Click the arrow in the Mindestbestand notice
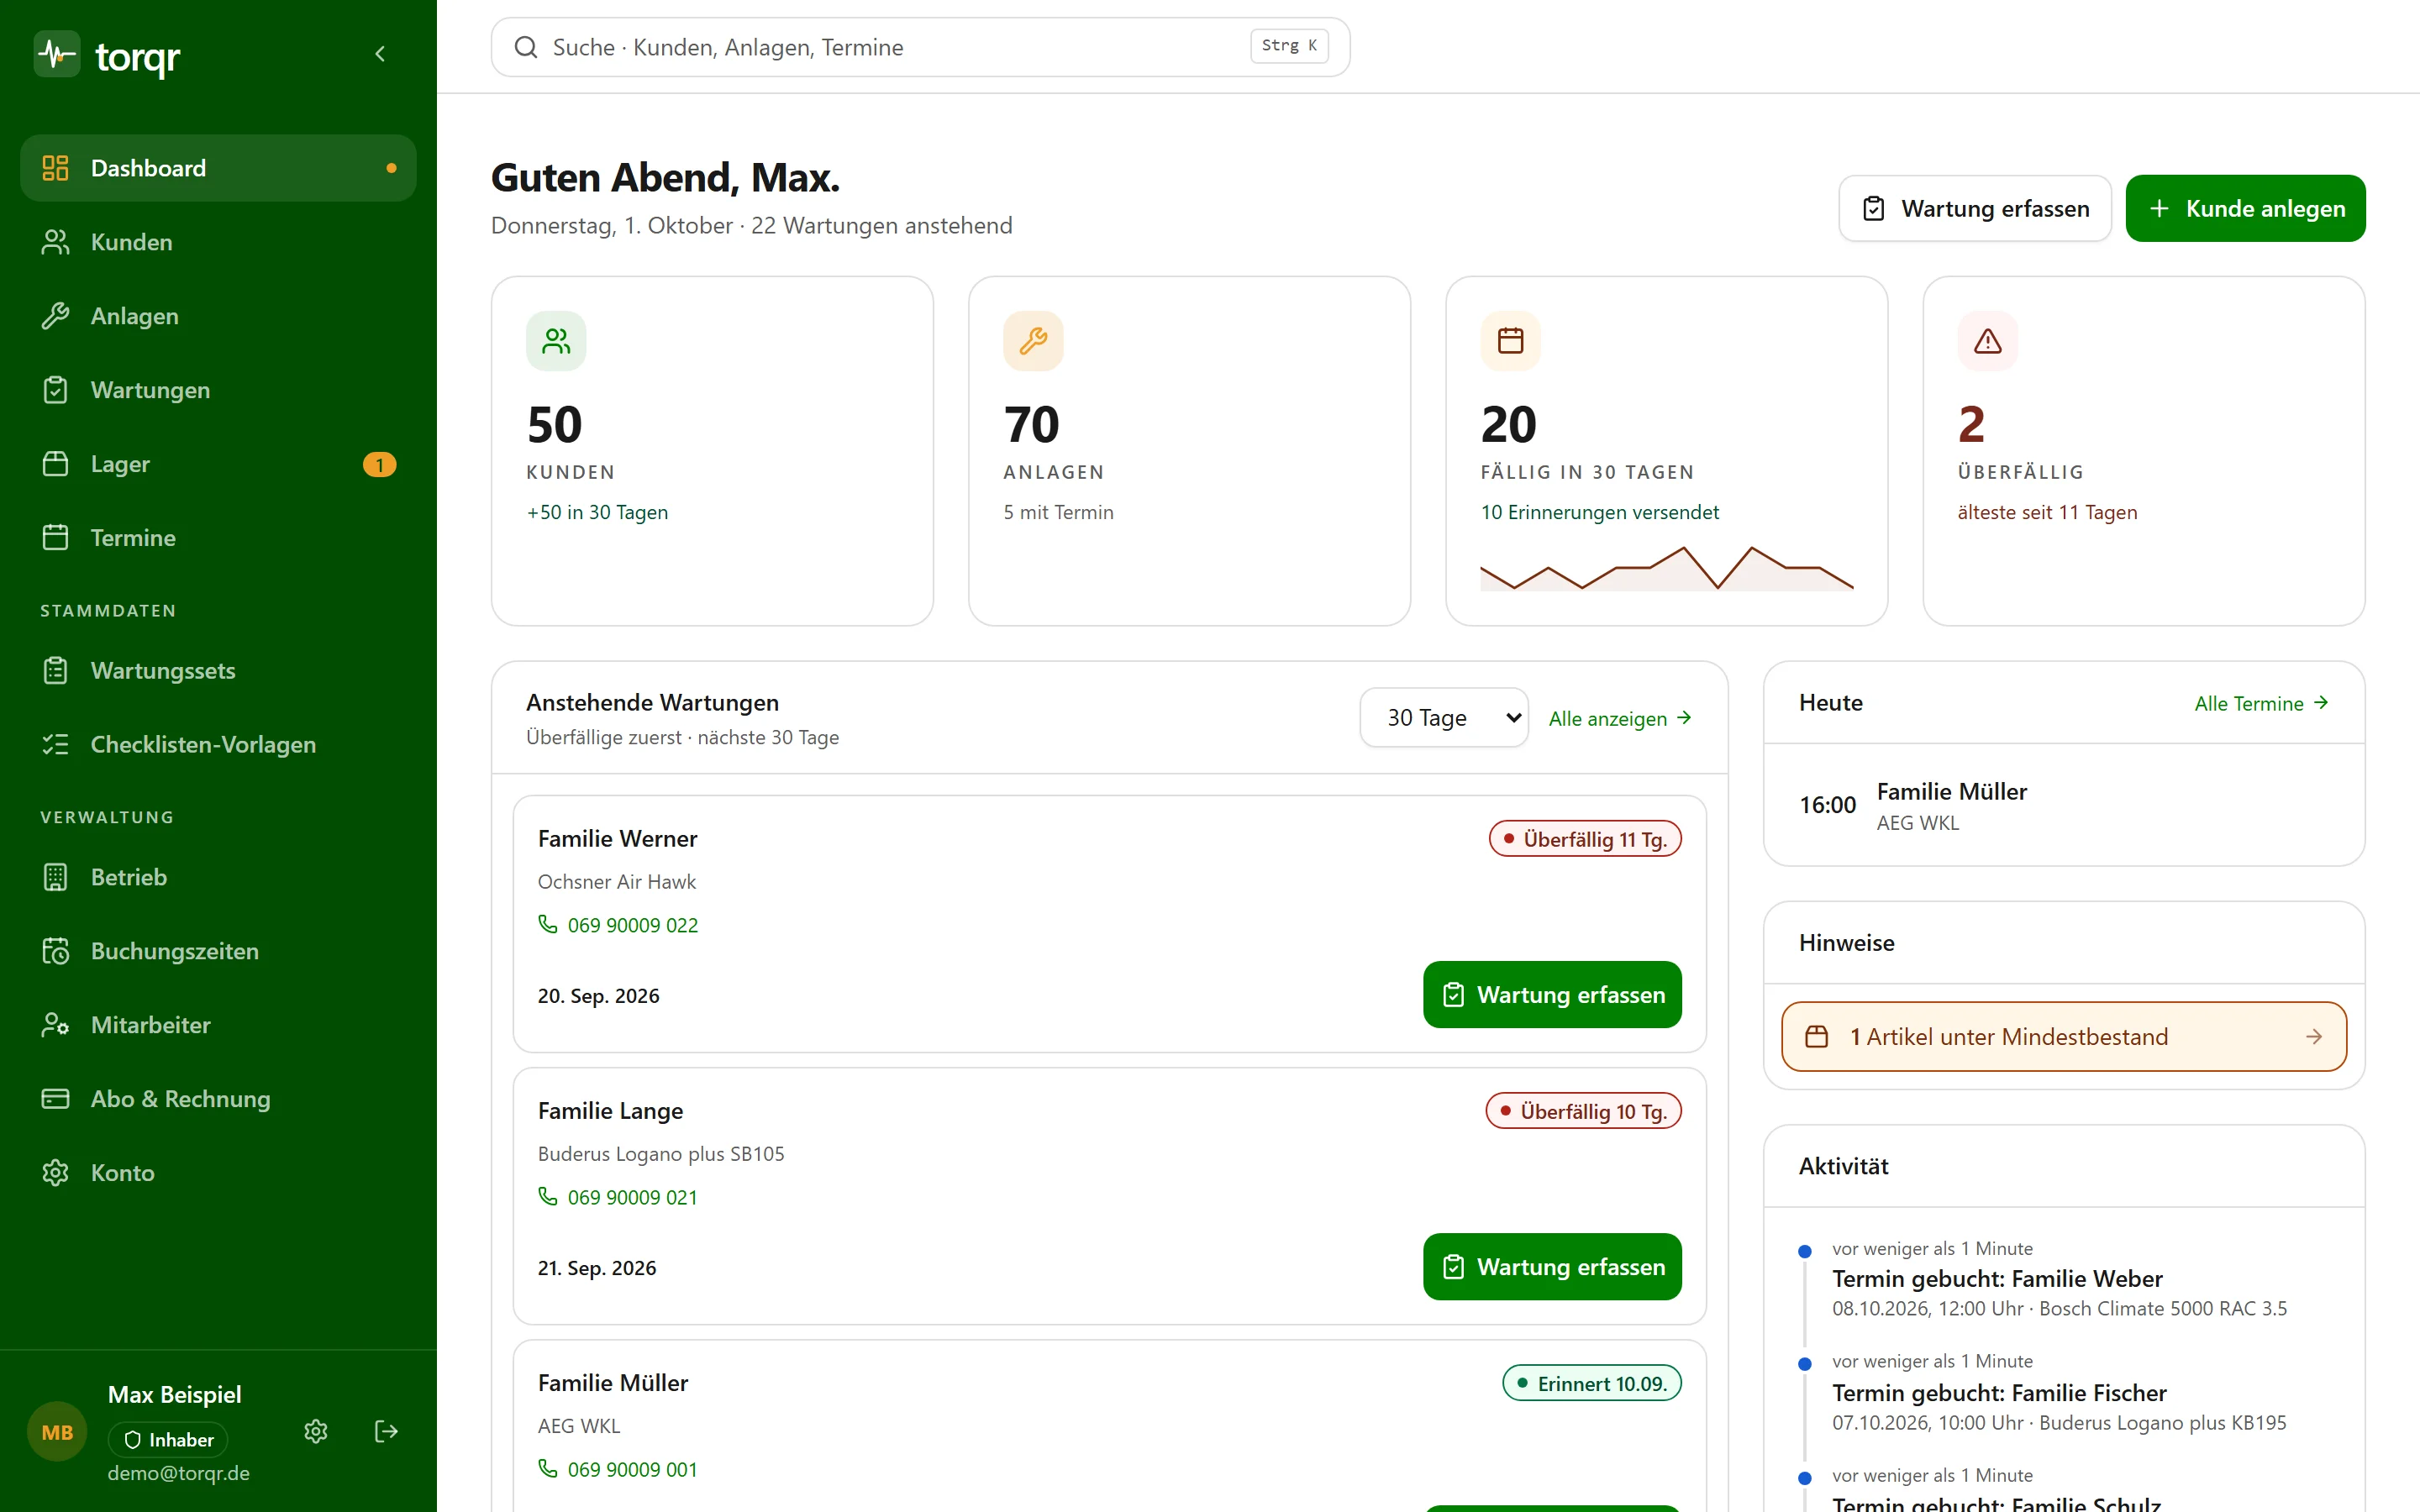Screen dimensions: 2420x1512 [x=2314, y=1036]
